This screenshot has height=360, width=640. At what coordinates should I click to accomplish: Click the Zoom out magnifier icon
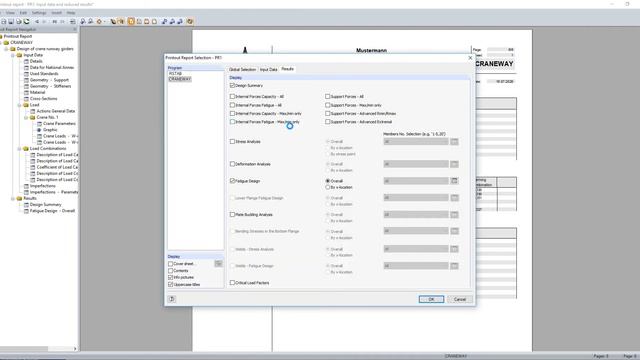point(91,21)
